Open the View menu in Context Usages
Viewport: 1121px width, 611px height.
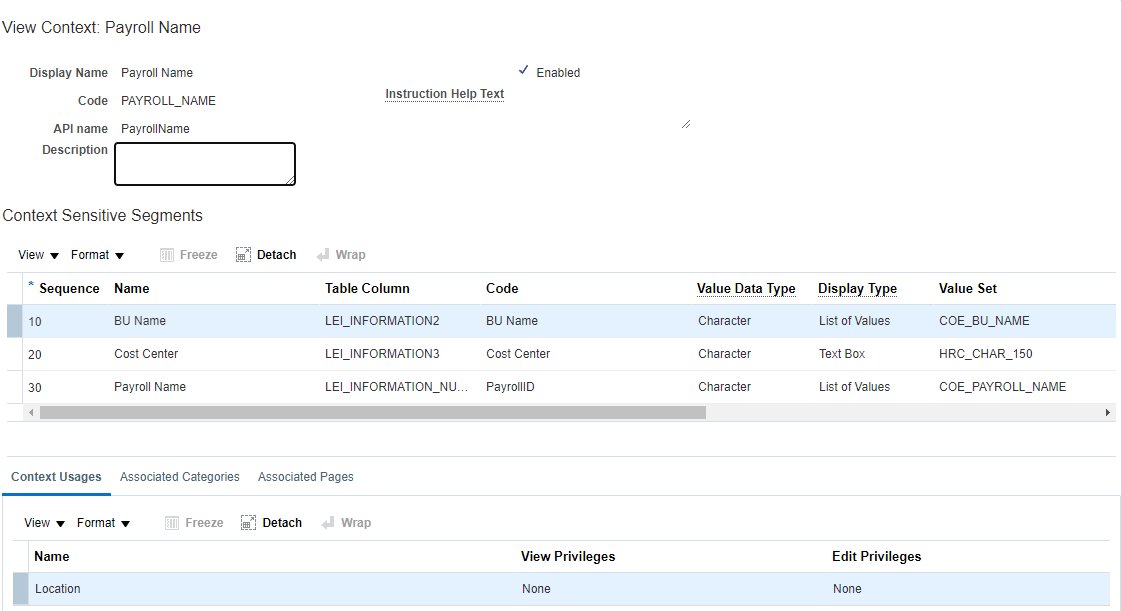tap(44, 523)
